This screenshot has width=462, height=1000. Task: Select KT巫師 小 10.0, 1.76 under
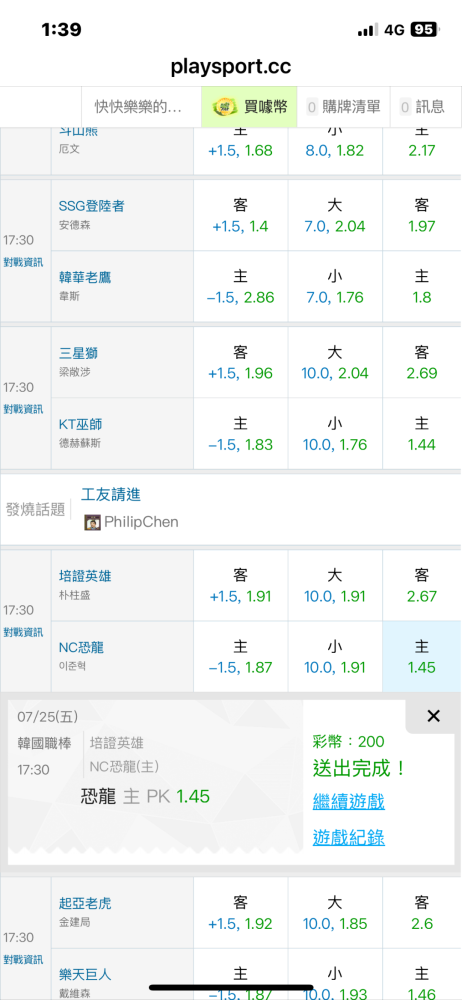point(335,434)
